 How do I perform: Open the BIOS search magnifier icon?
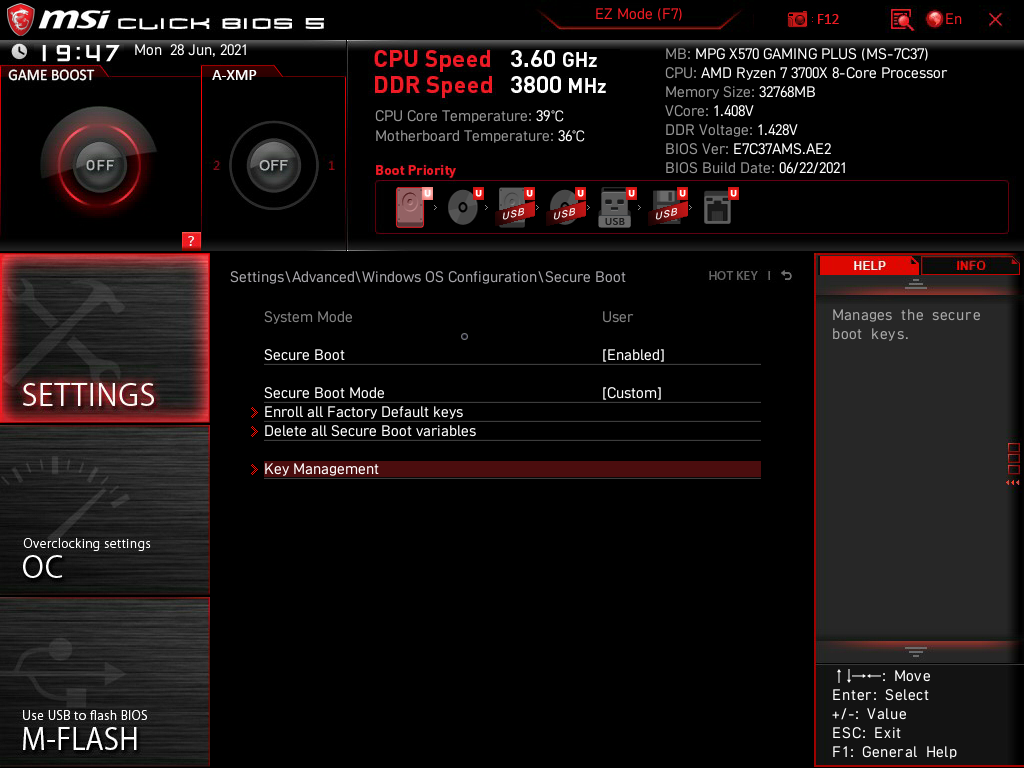[x=902, y=20]
